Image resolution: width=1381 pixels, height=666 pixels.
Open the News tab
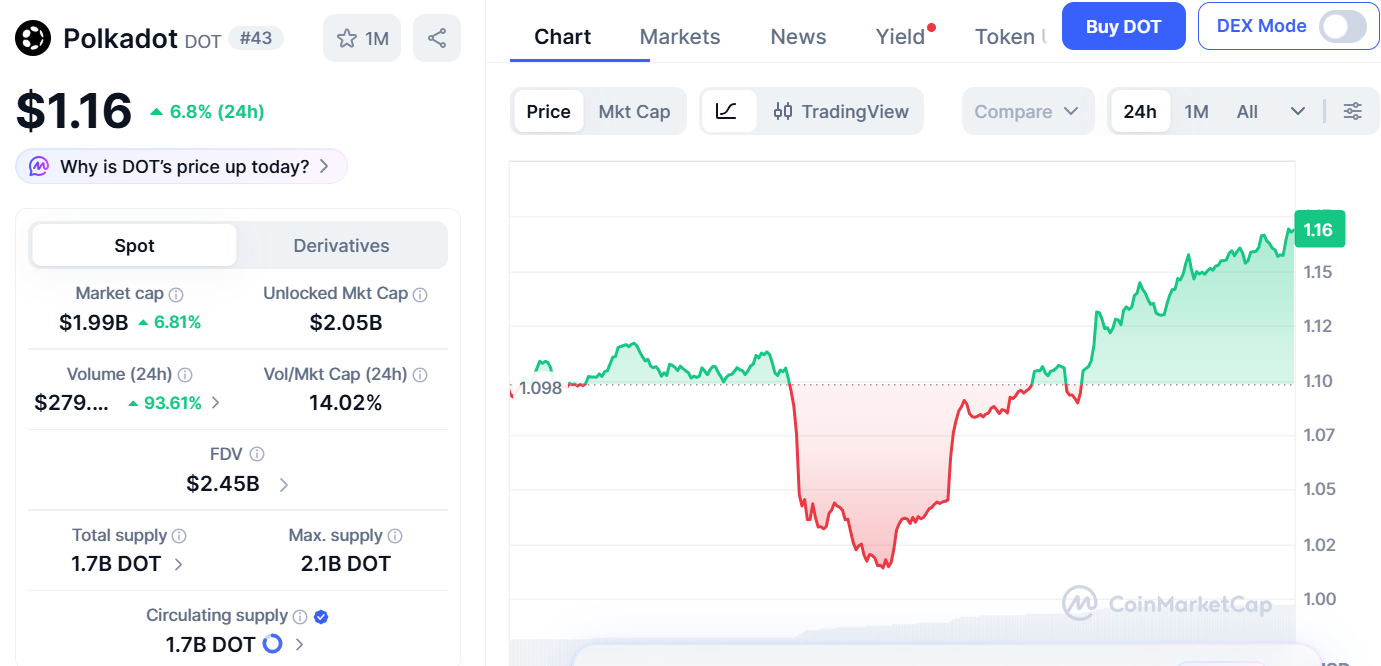[798, 37]
